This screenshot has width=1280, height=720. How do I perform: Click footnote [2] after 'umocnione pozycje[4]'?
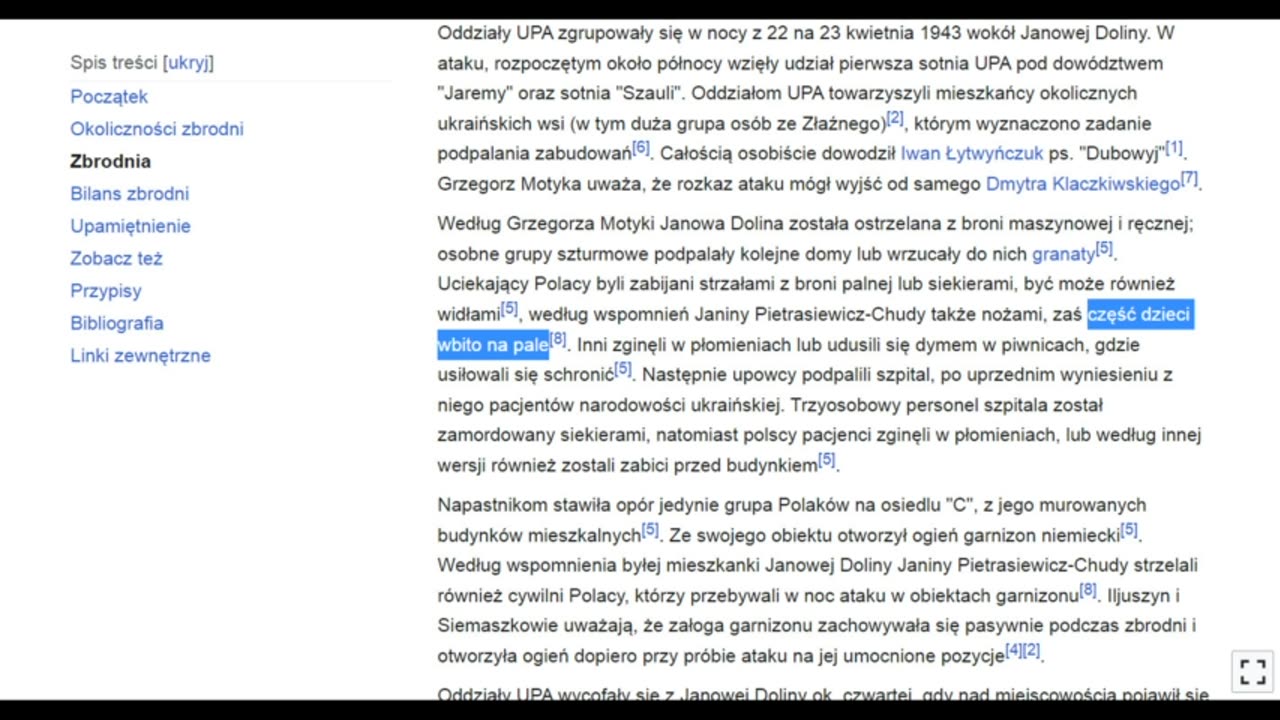click(1031, 650)
